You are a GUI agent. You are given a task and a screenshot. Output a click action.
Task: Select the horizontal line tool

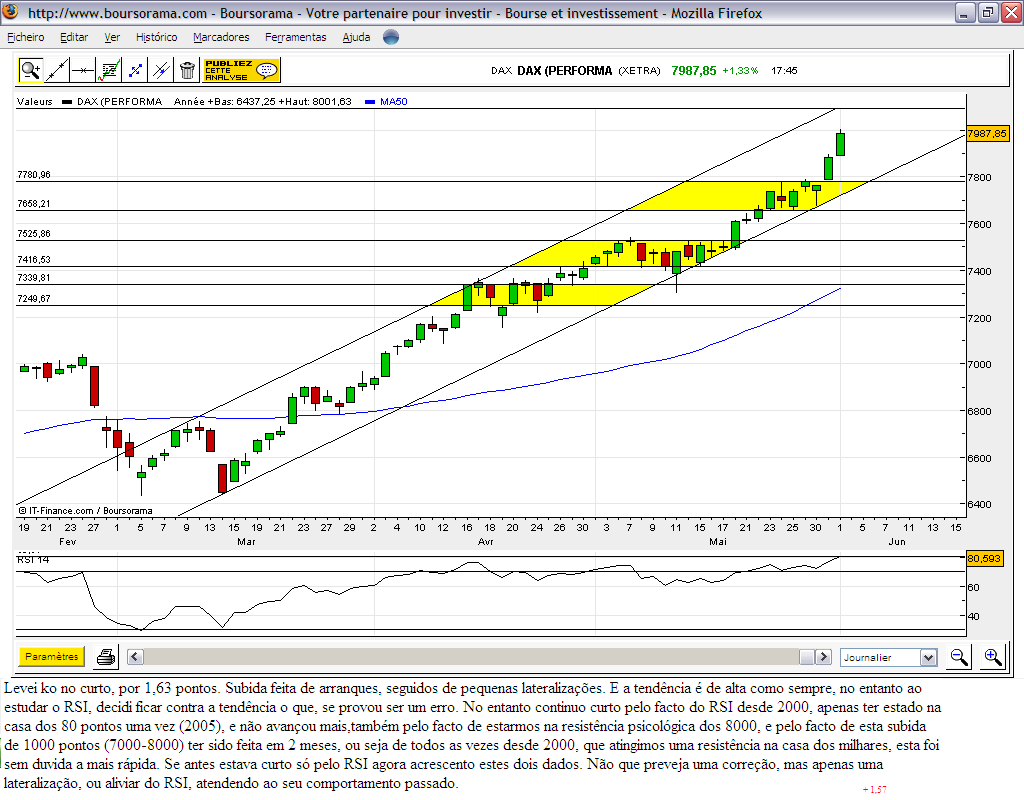(x=82, y=70)
